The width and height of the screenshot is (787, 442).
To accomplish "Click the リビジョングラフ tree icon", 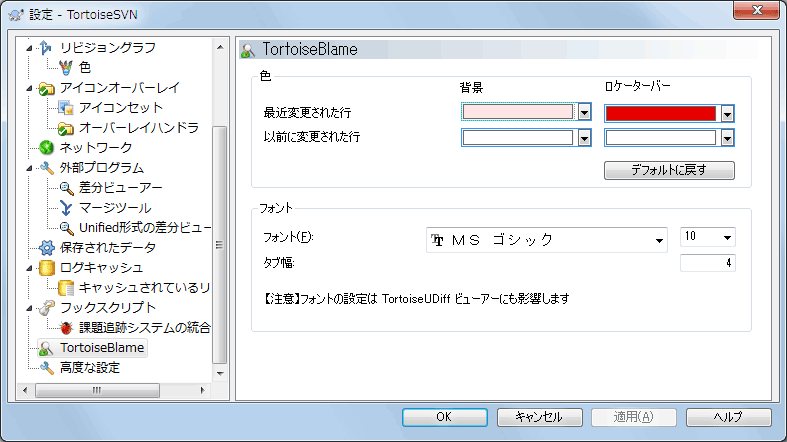I will 46,47.
